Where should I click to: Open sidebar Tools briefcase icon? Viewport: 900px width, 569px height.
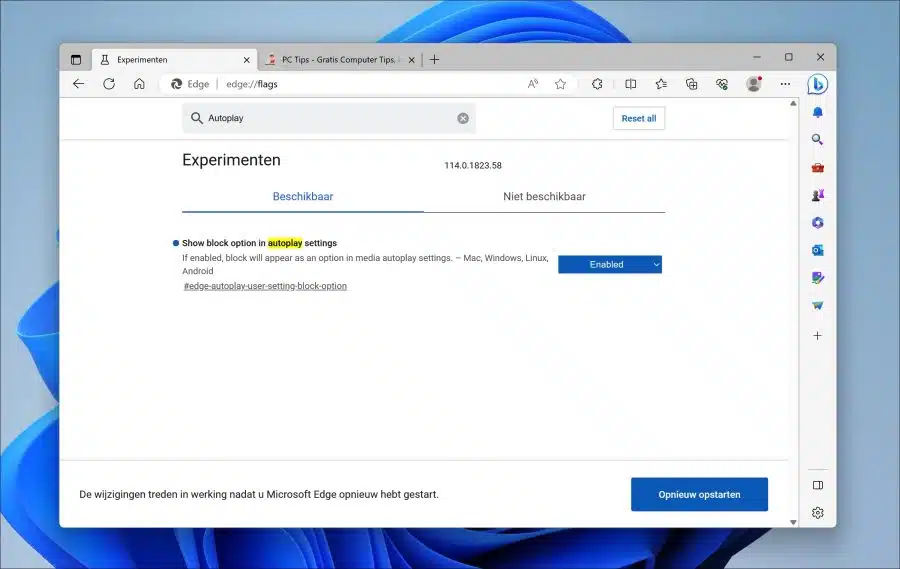pyautogui.click(x=818, y=168)
